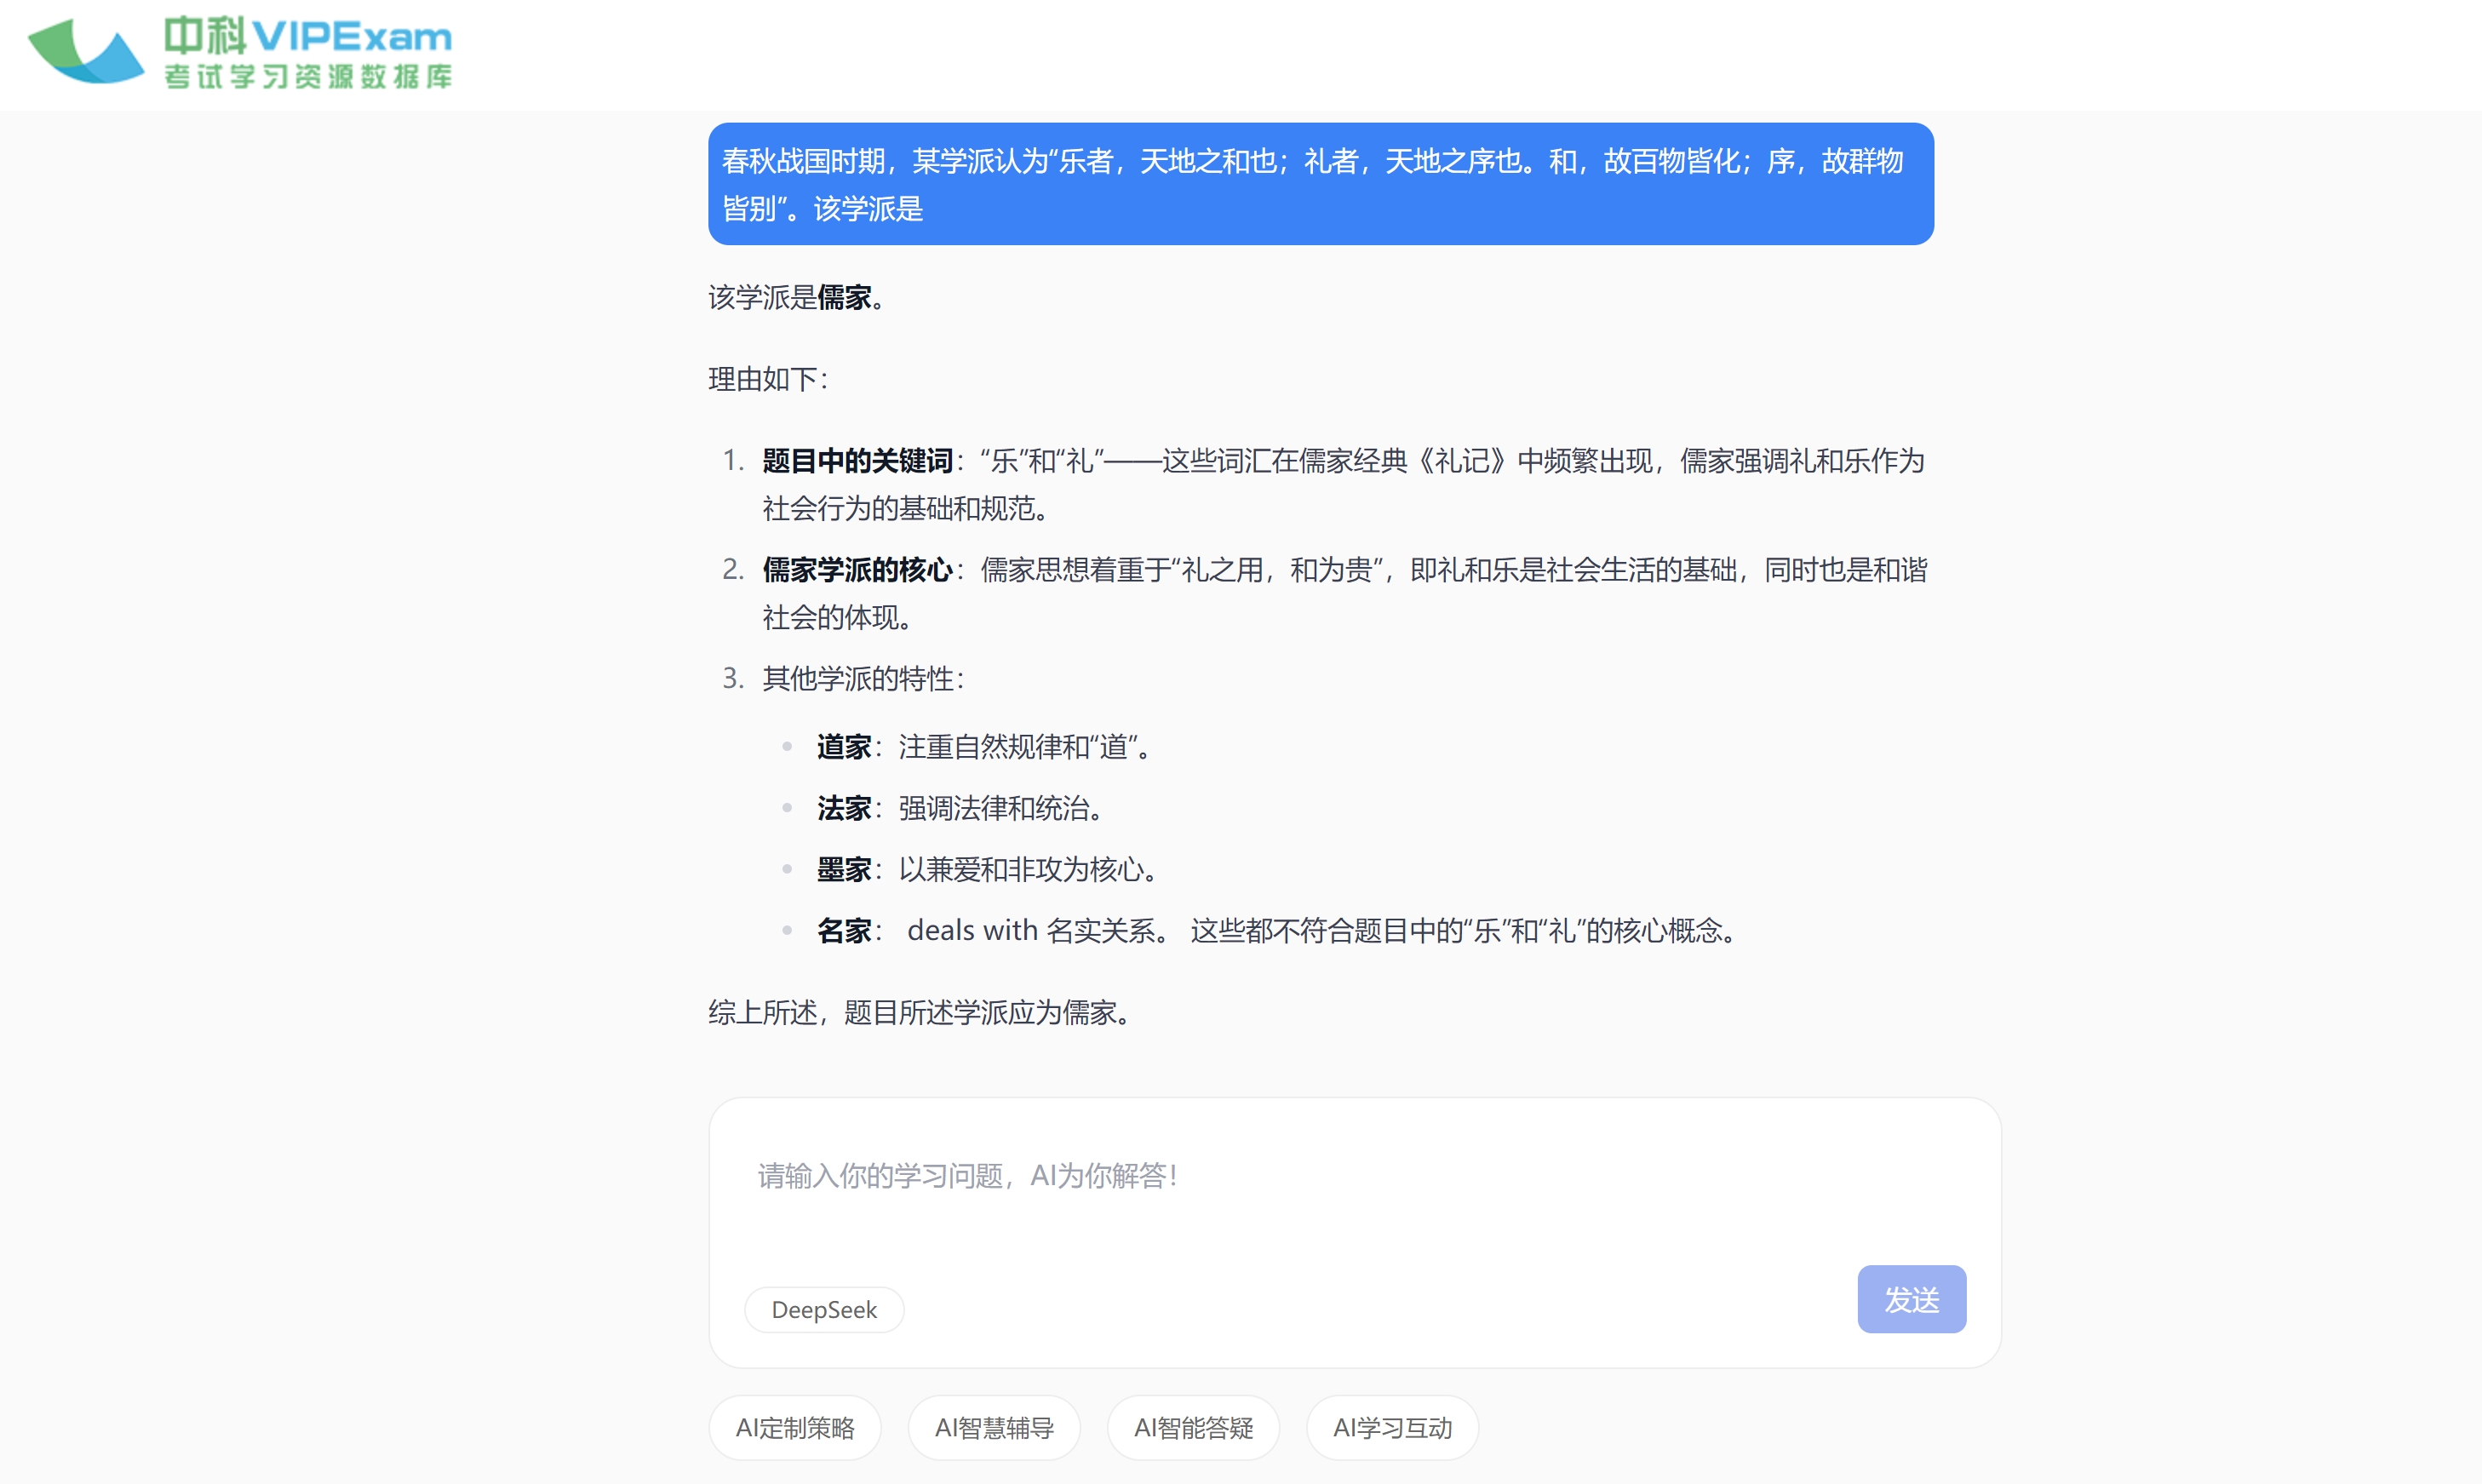The width and height of the screenshot is (2482, 1484).
Task: Select the AI定制策略 option
Action: coord(795,1427)
